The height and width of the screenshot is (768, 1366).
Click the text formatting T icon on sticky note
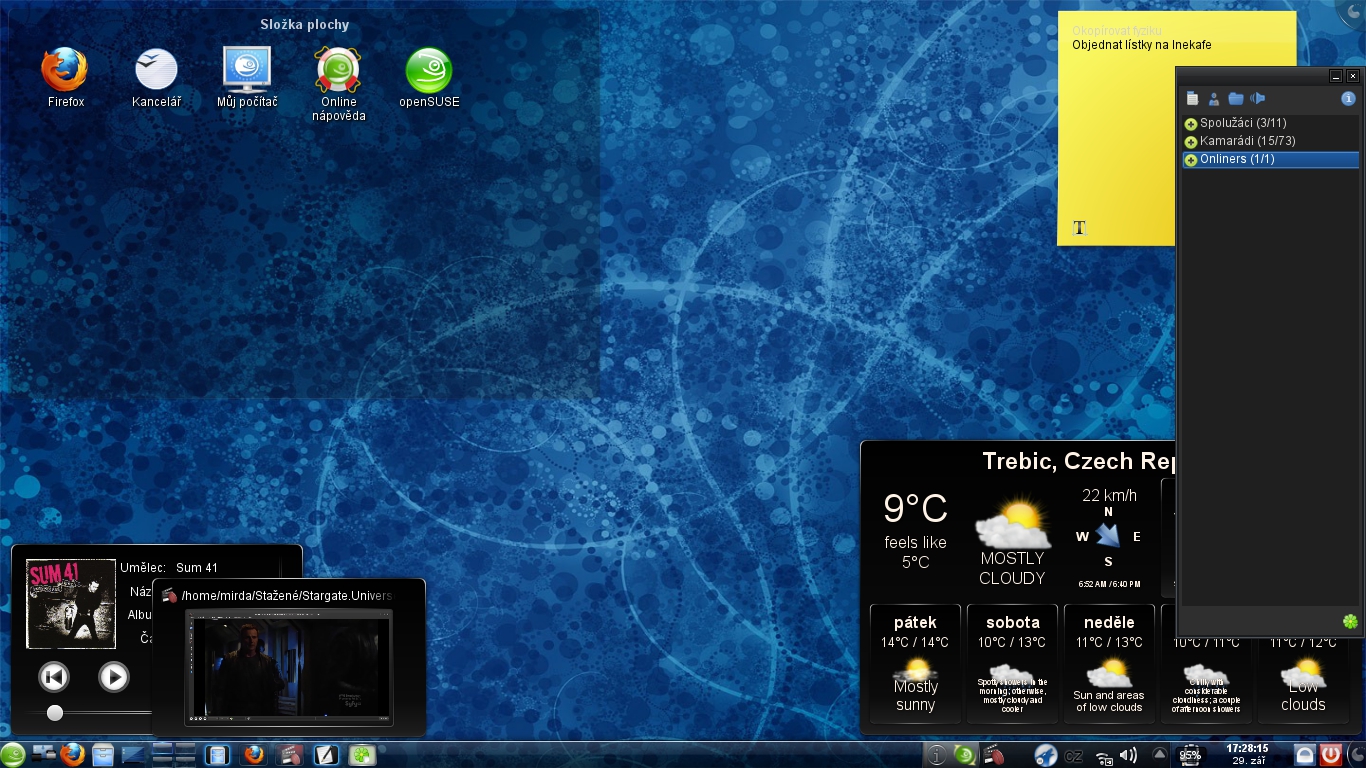[x=1079, y=228]
